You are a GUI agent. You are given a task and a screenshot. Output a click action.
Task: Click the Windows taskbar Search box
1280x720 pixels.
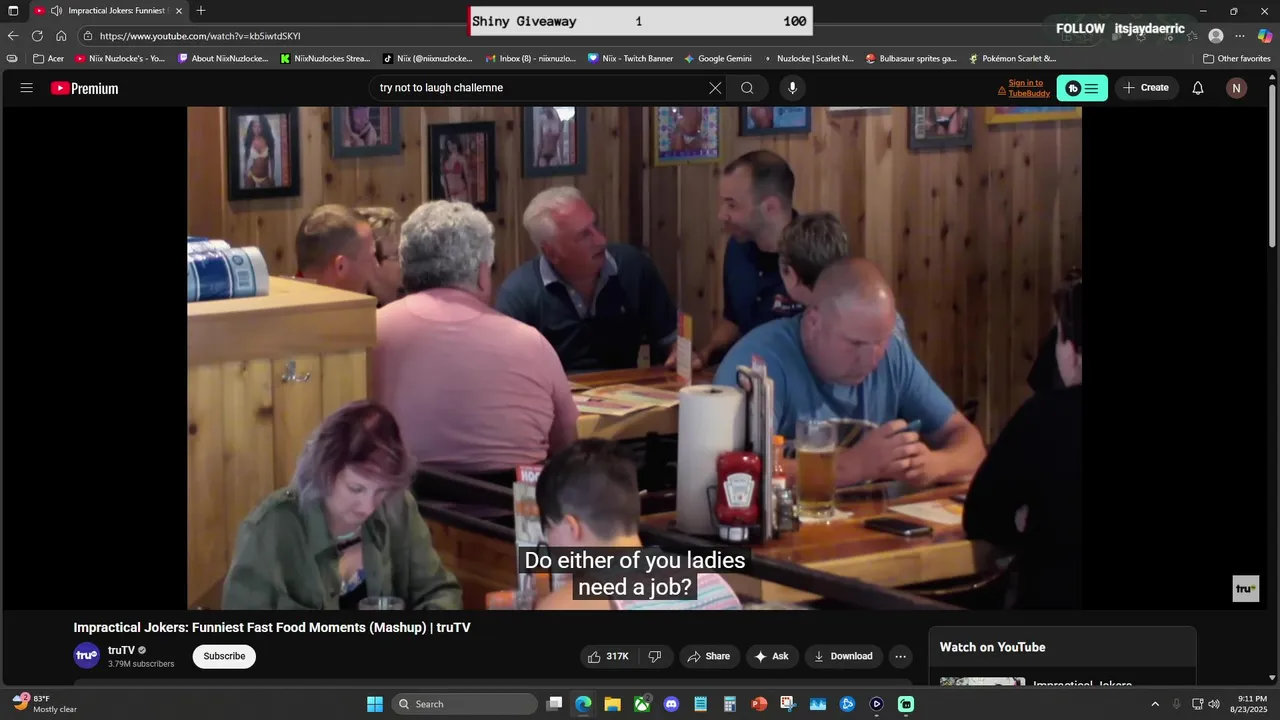(464, 704)
